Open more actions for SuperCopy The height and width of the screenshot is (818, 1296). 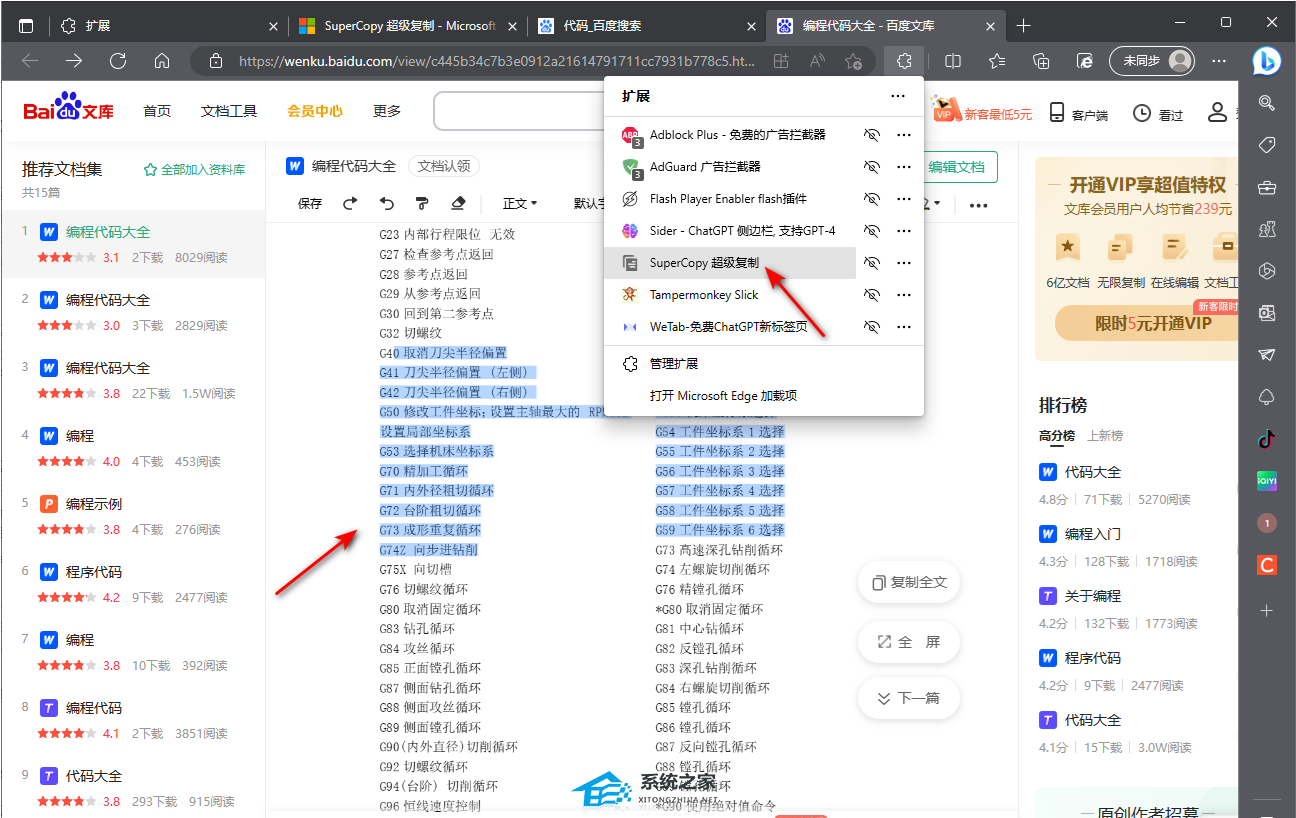pos(904,262)
